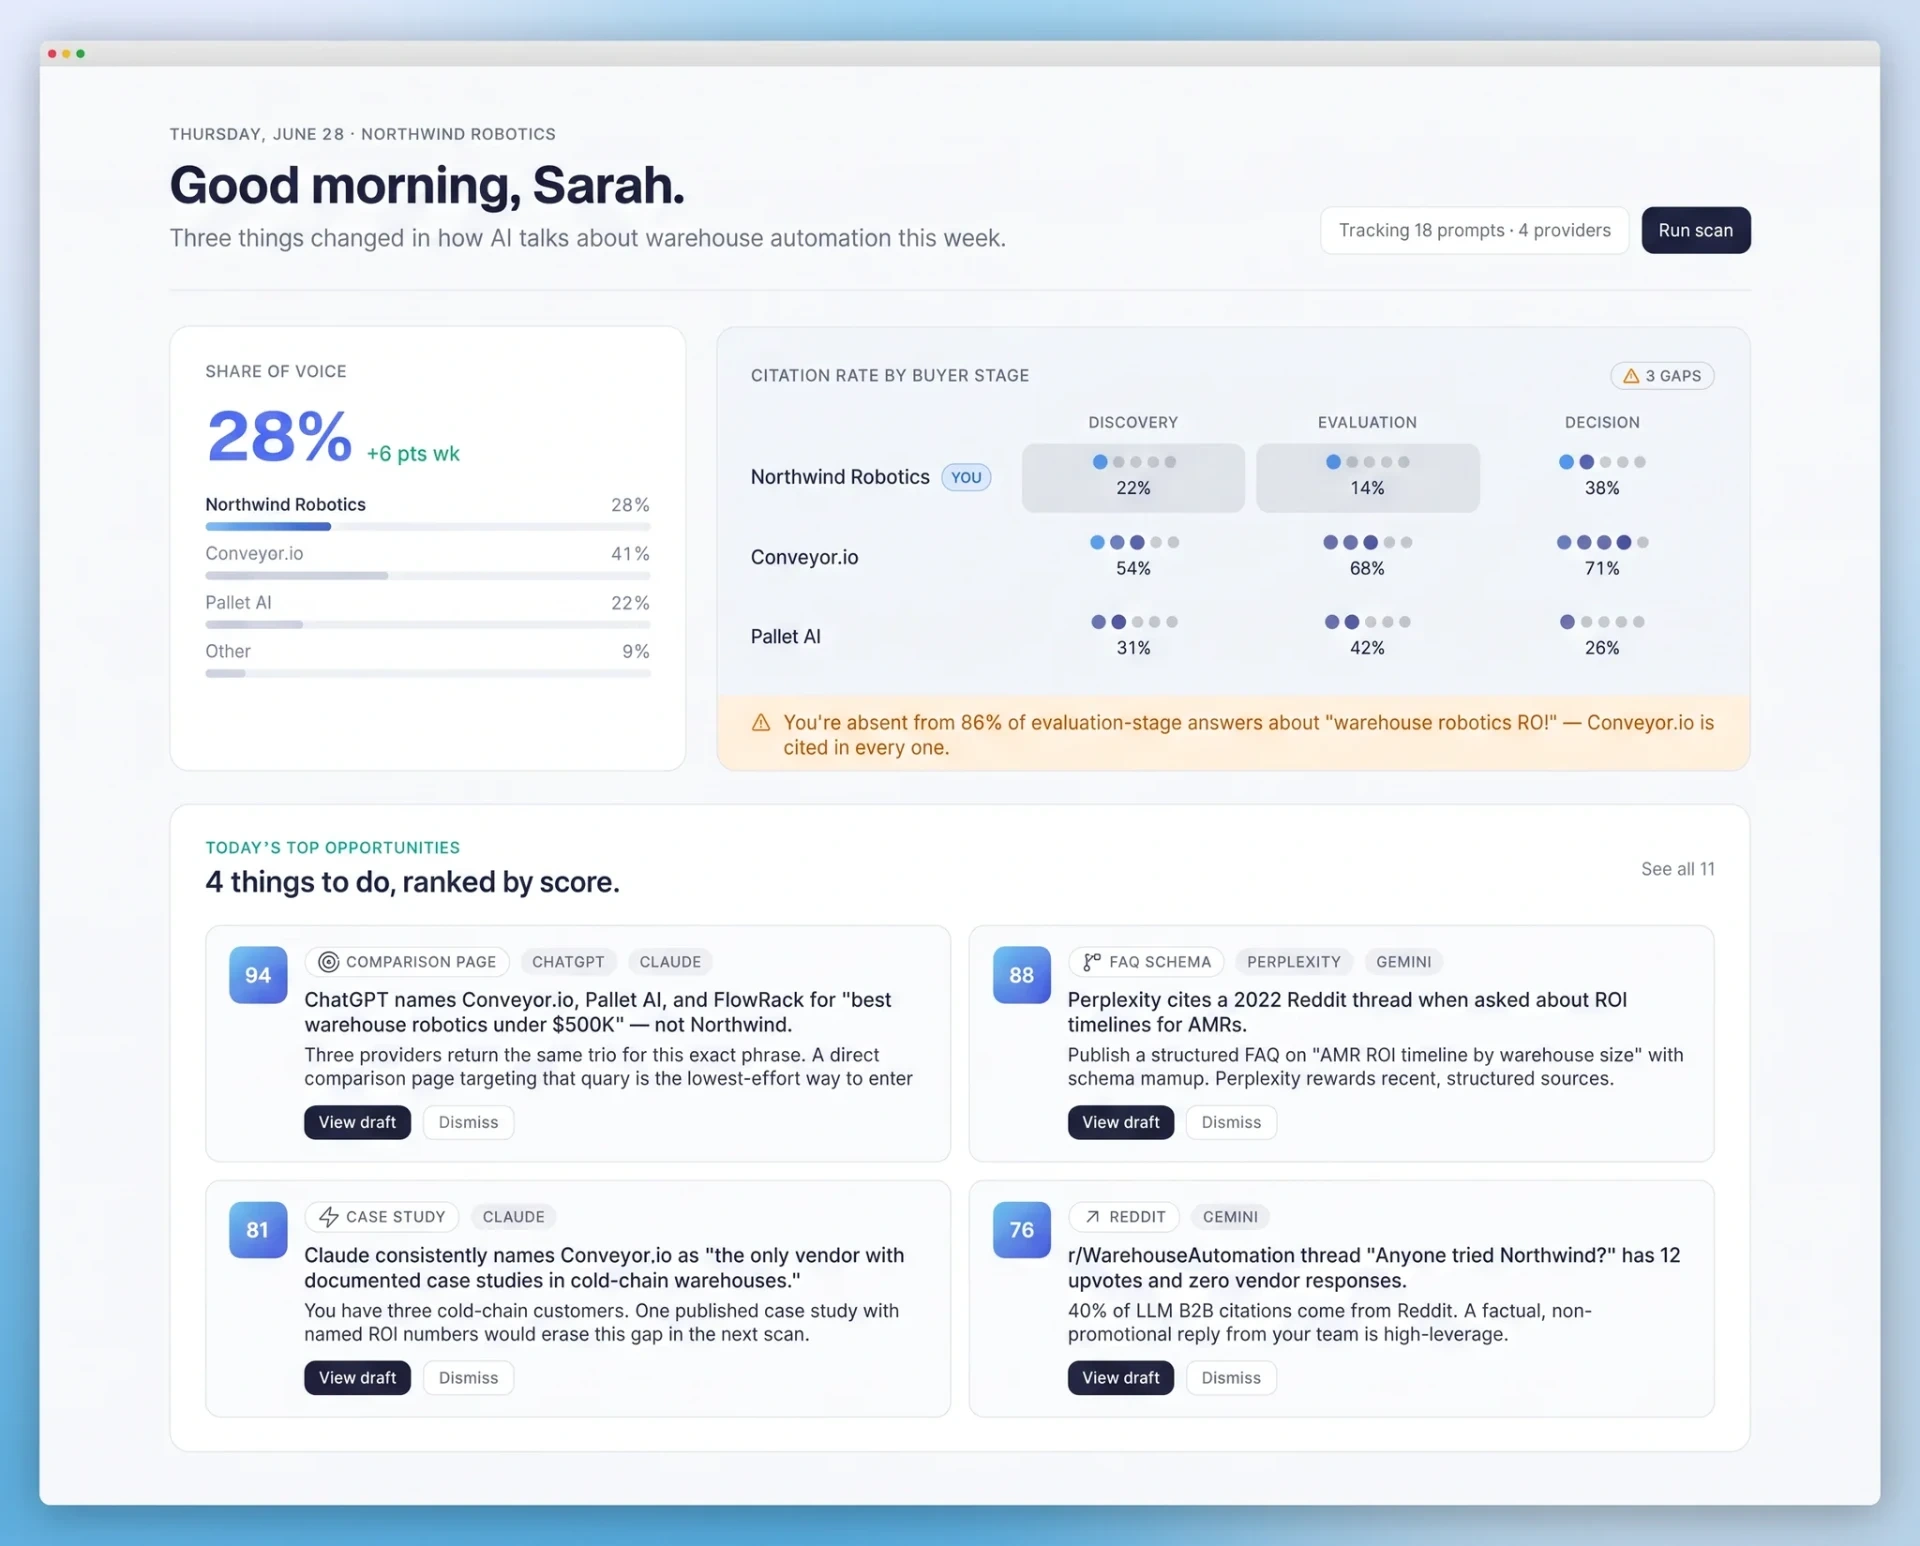Open Tracking 18 prompts · 4 providers pill
Image resolution: width=1920 pixels, height=1546 pixels.
[1474, 230]
